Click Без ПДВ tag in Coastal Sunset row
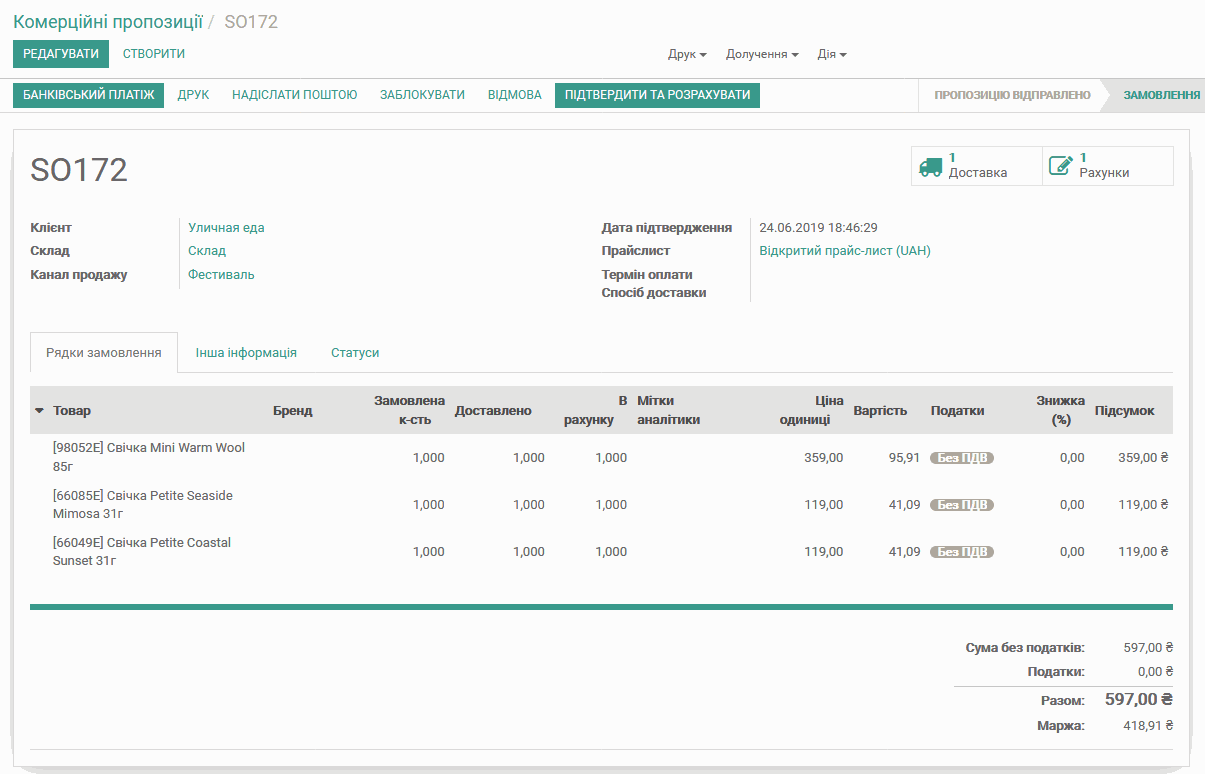 [x=962, y=552]
